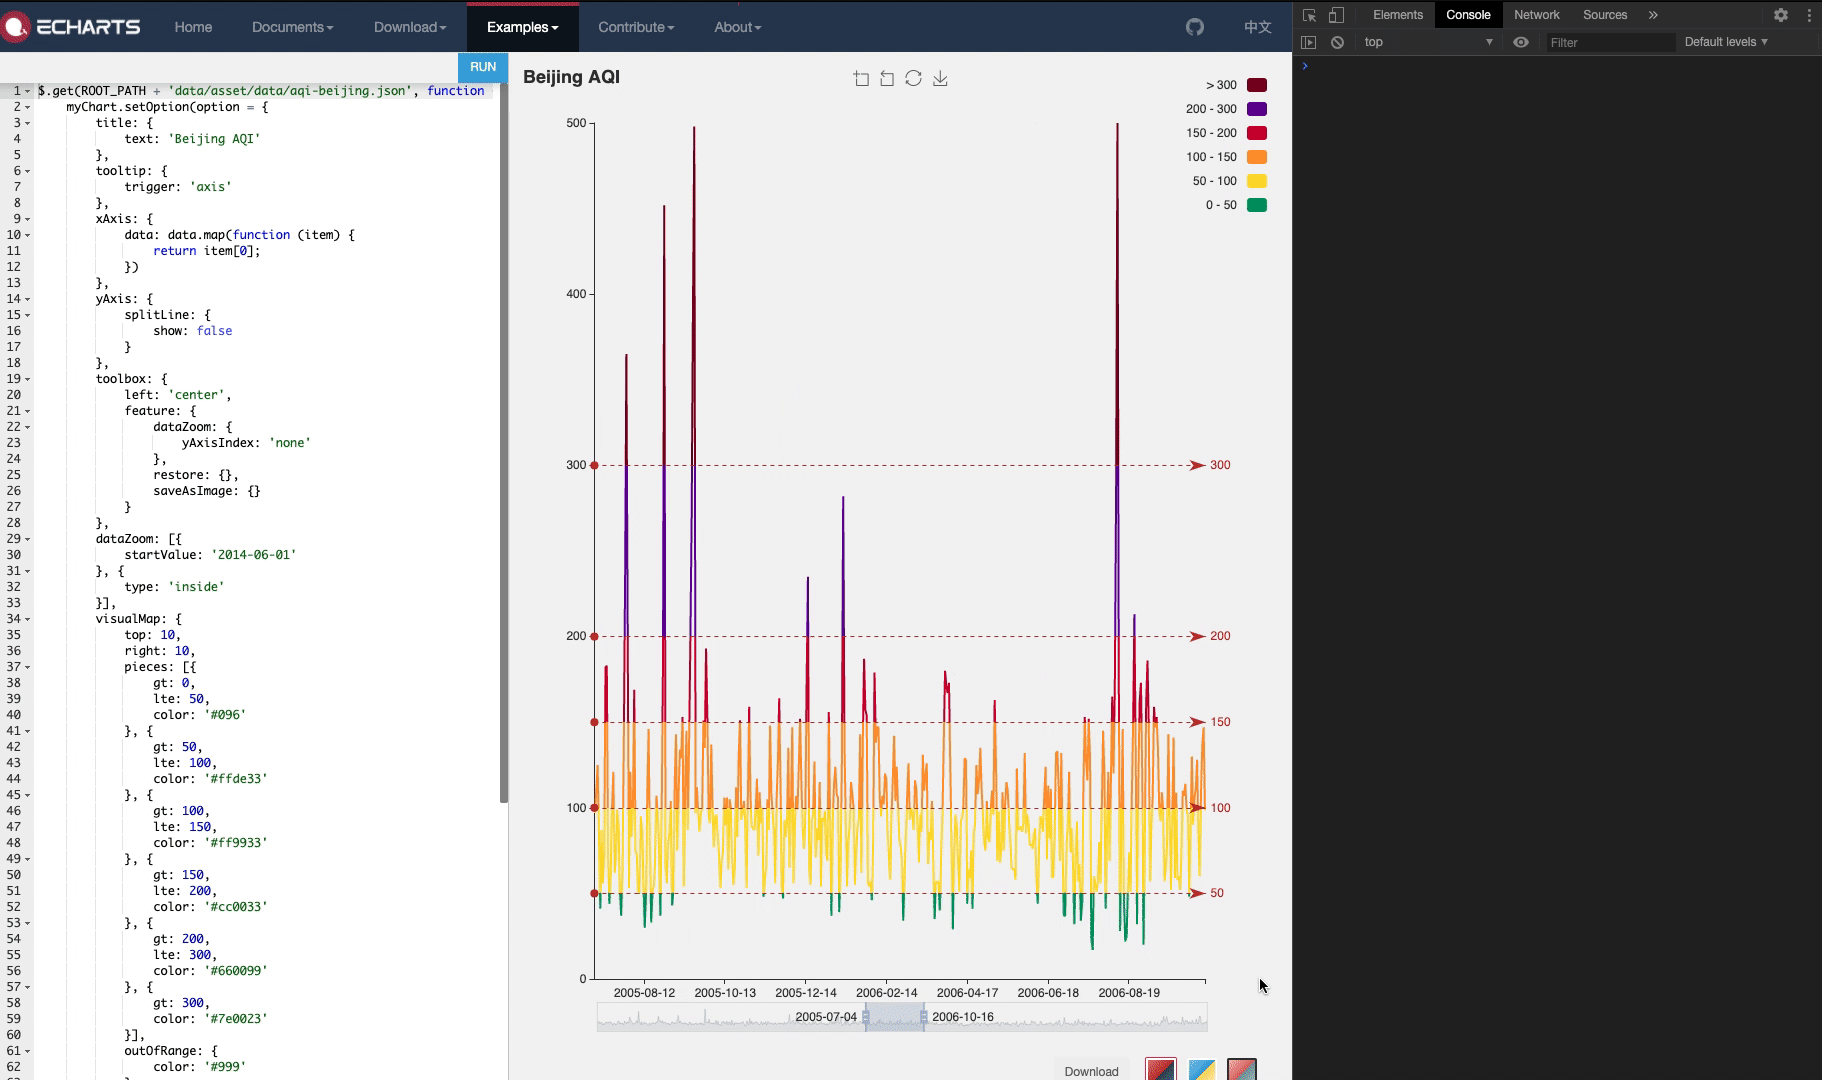Viewport: 1822px width, 1080px height.
Task: Select the DevTools inspect element tool
Action: pyautogui.click(x=1309, y=15)
